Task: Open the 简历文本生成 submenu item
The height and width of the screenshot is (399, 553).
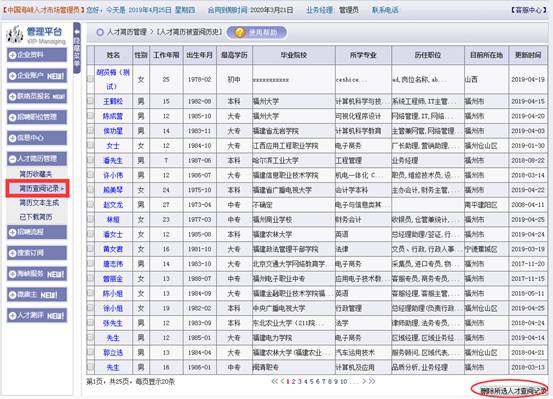Action: tap(39, 203)
